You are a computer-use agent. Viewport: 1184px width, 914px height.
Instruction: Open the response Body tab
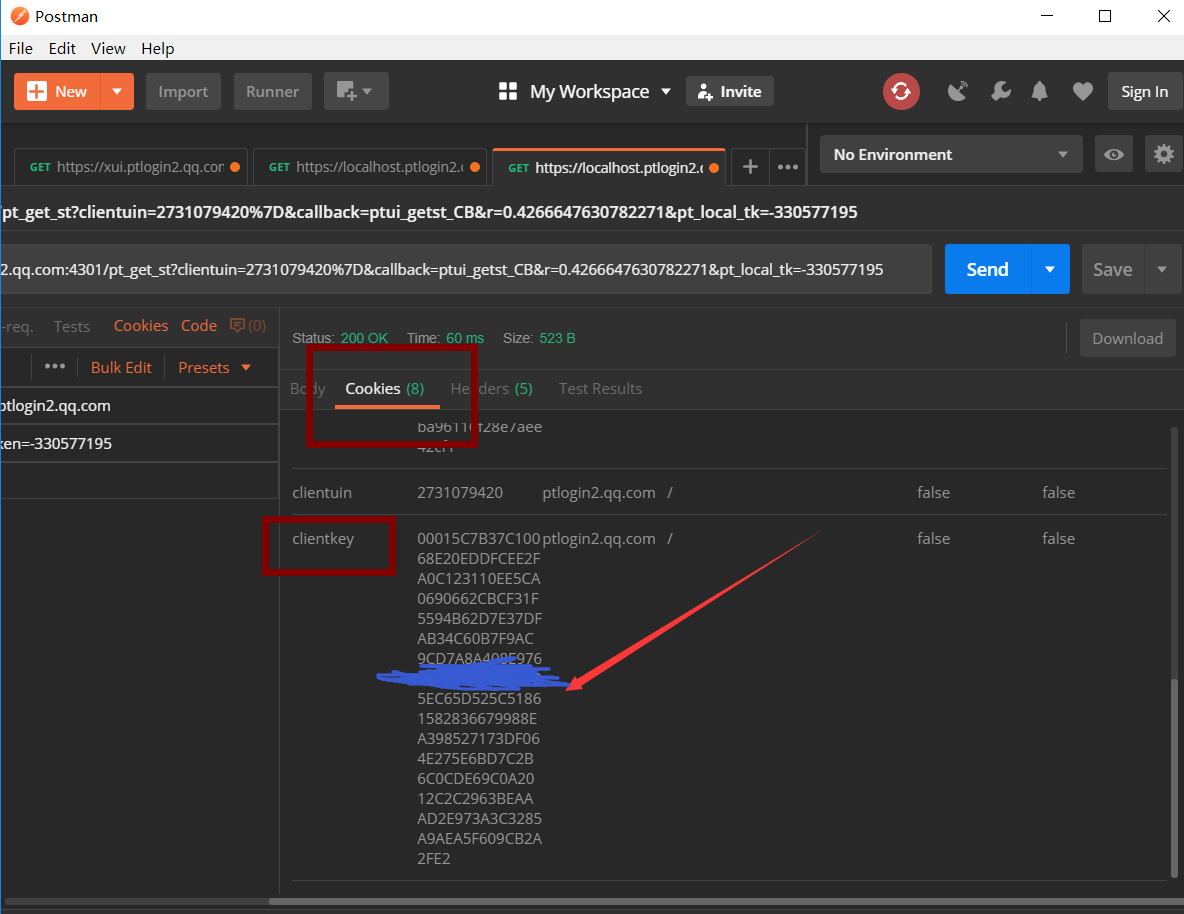[307, 388]
